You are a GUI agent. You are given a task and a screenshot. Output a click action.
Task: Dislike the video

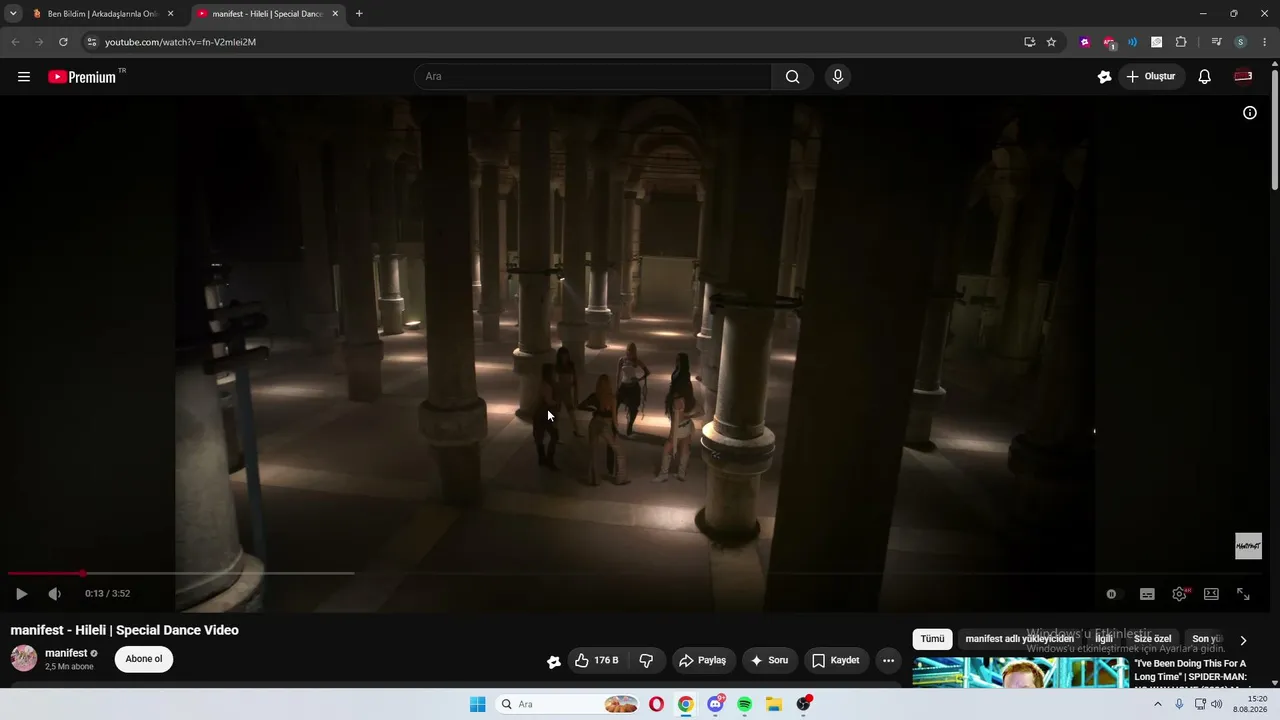[x=646, y=661]
